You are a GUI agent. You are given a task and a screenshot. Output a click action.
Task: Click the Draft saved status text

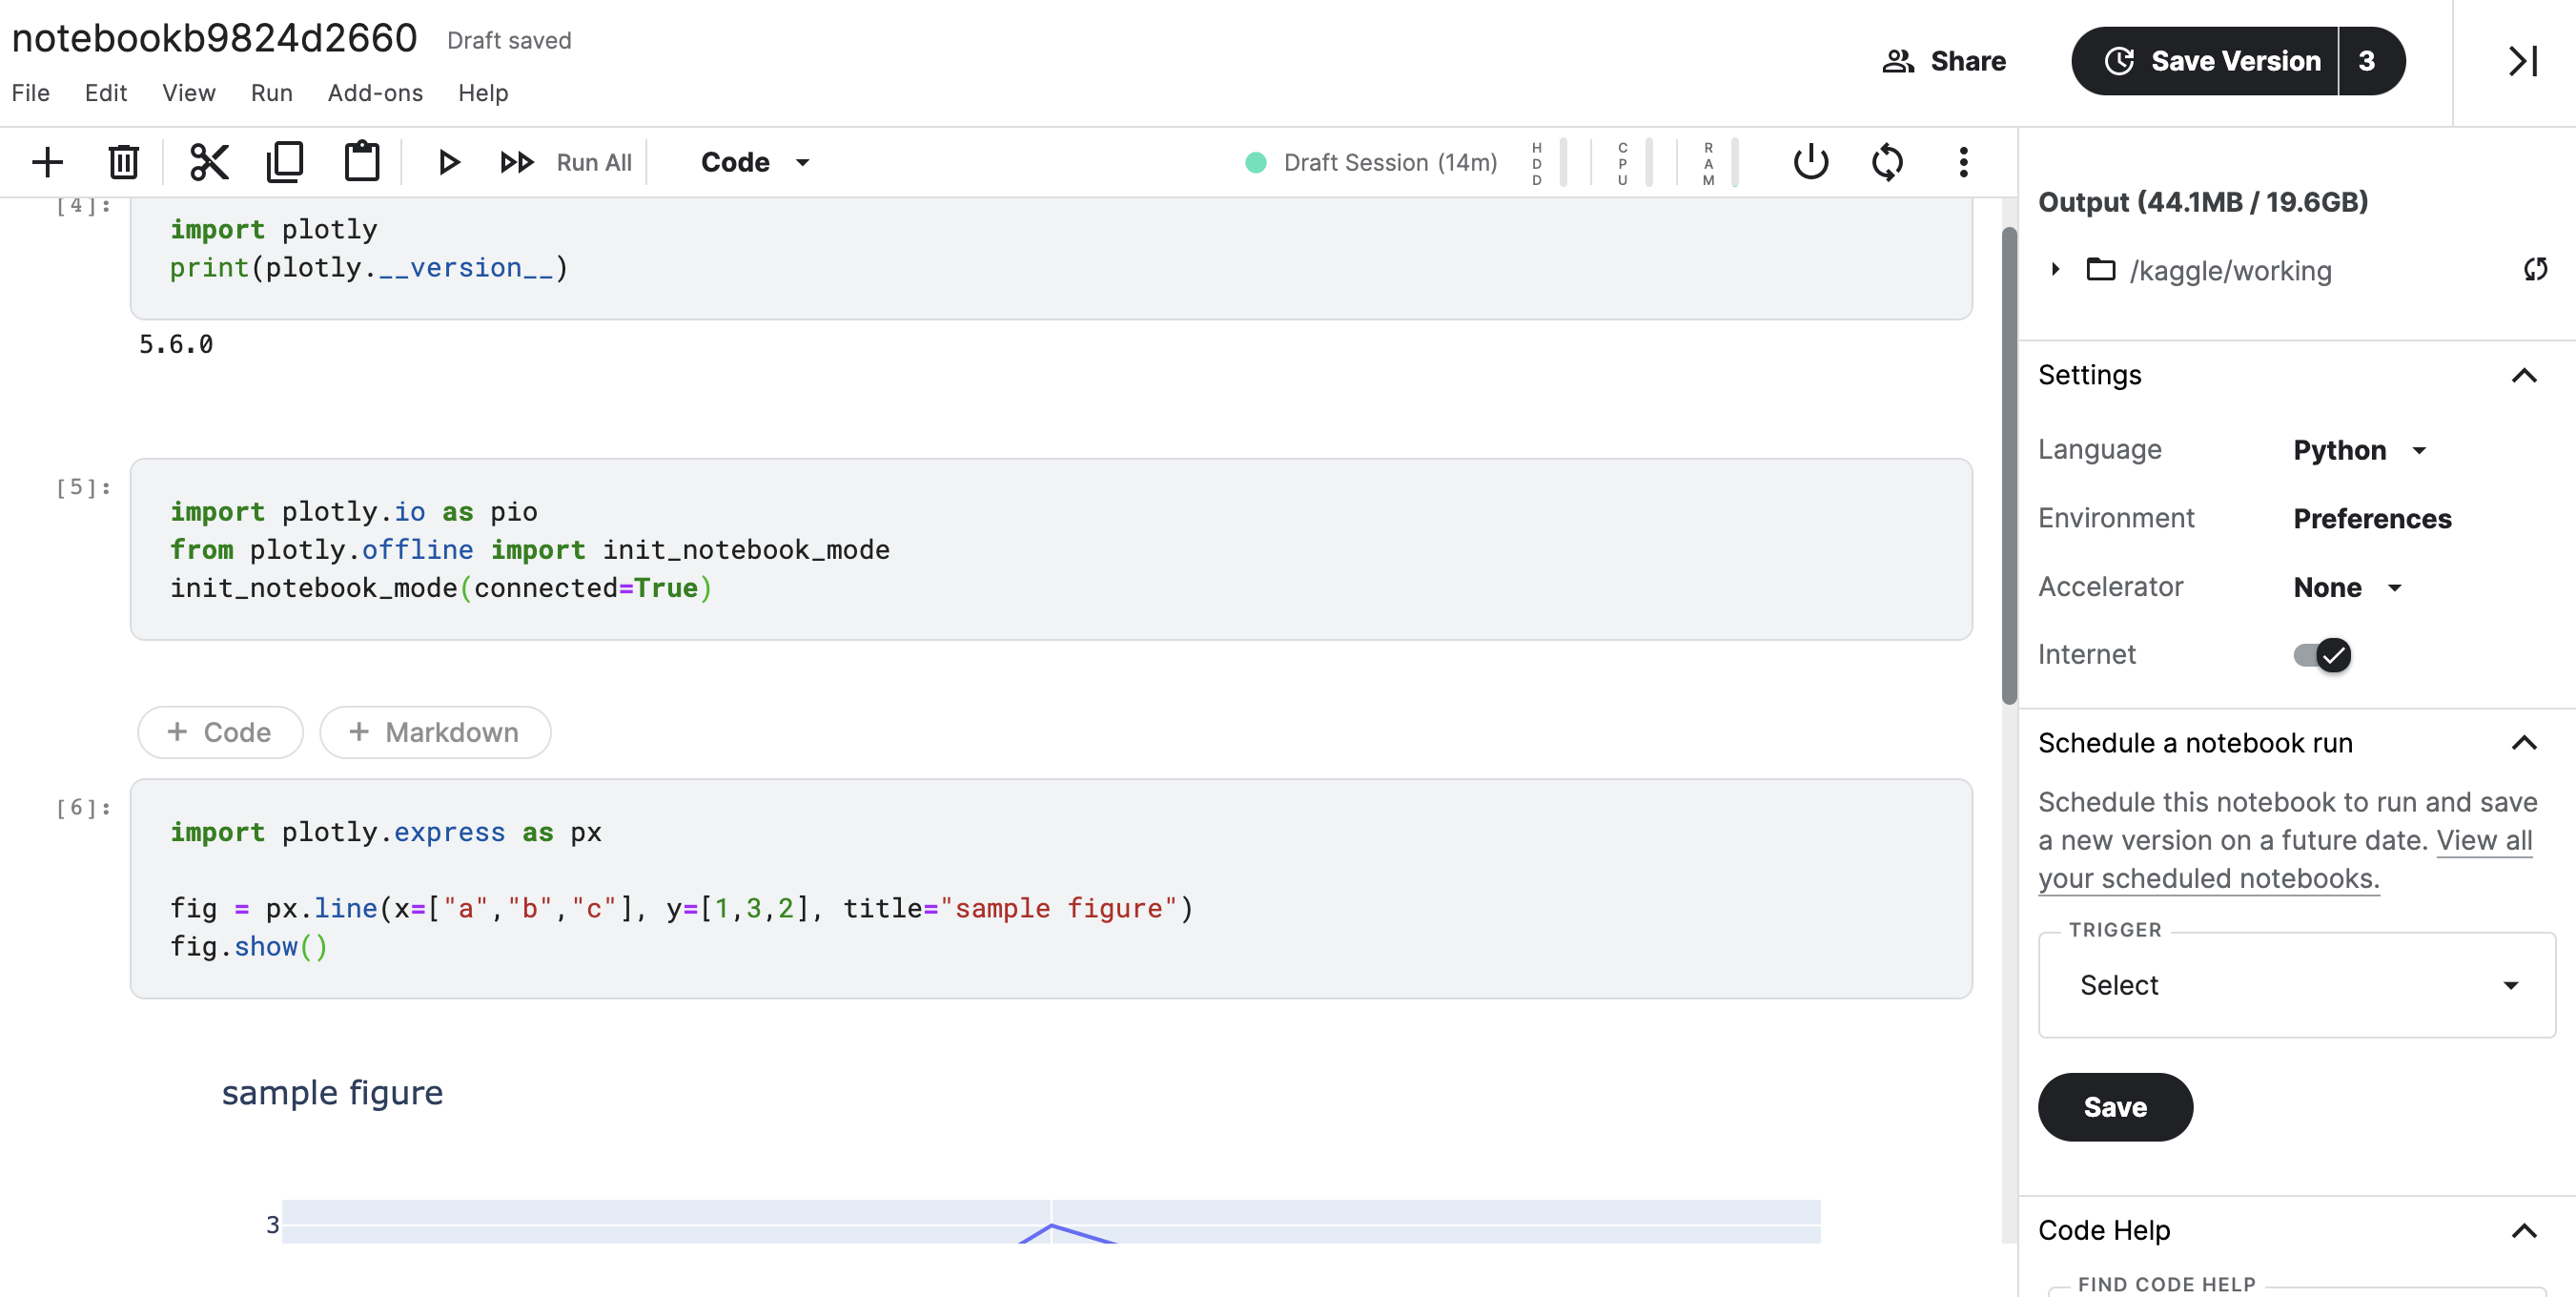[x=509, y=40]
